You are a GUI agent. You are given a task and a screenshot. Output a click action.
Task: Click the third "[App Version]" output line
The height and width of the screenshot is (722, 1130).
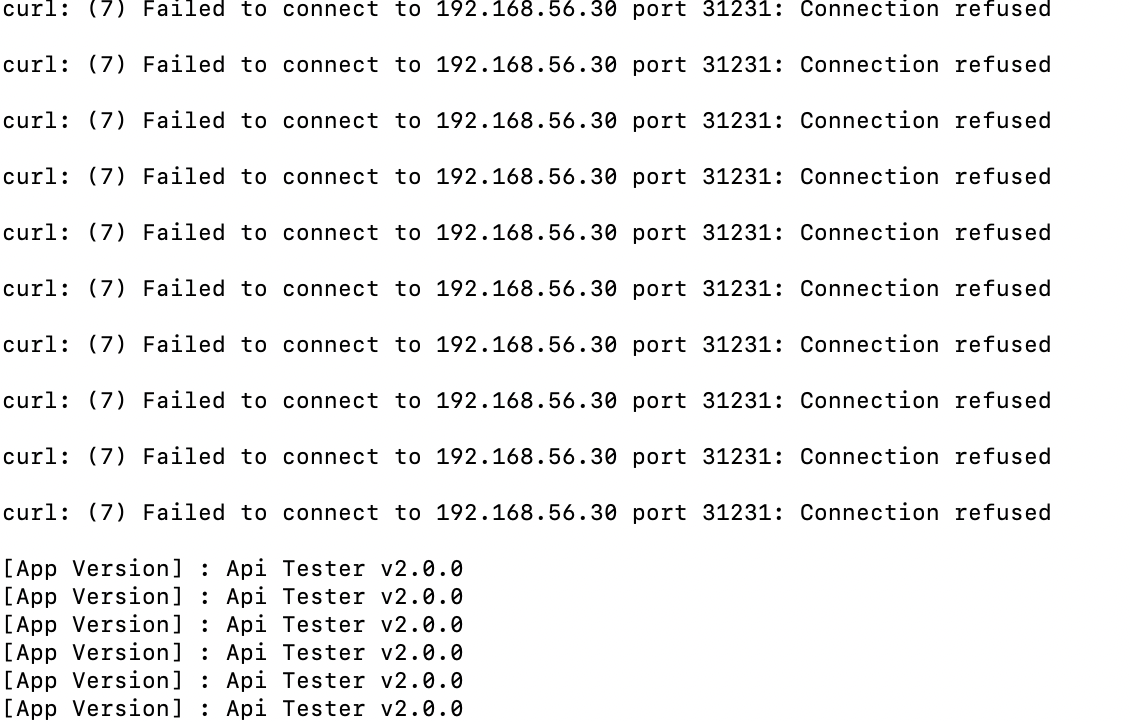233,625
